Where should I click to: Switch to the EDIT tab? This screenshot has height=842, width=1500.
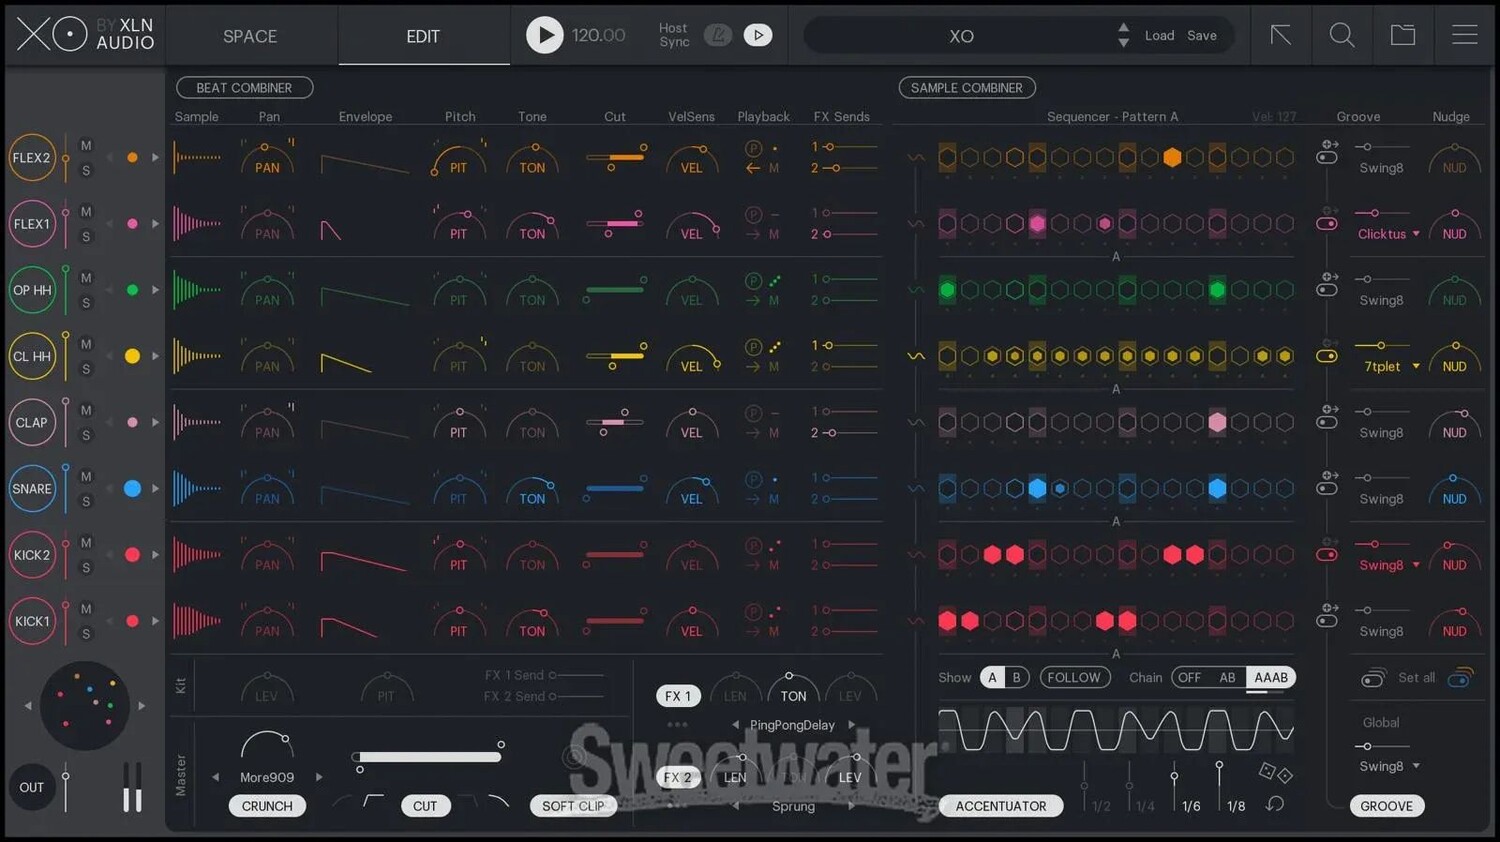[x=423, y=36]
